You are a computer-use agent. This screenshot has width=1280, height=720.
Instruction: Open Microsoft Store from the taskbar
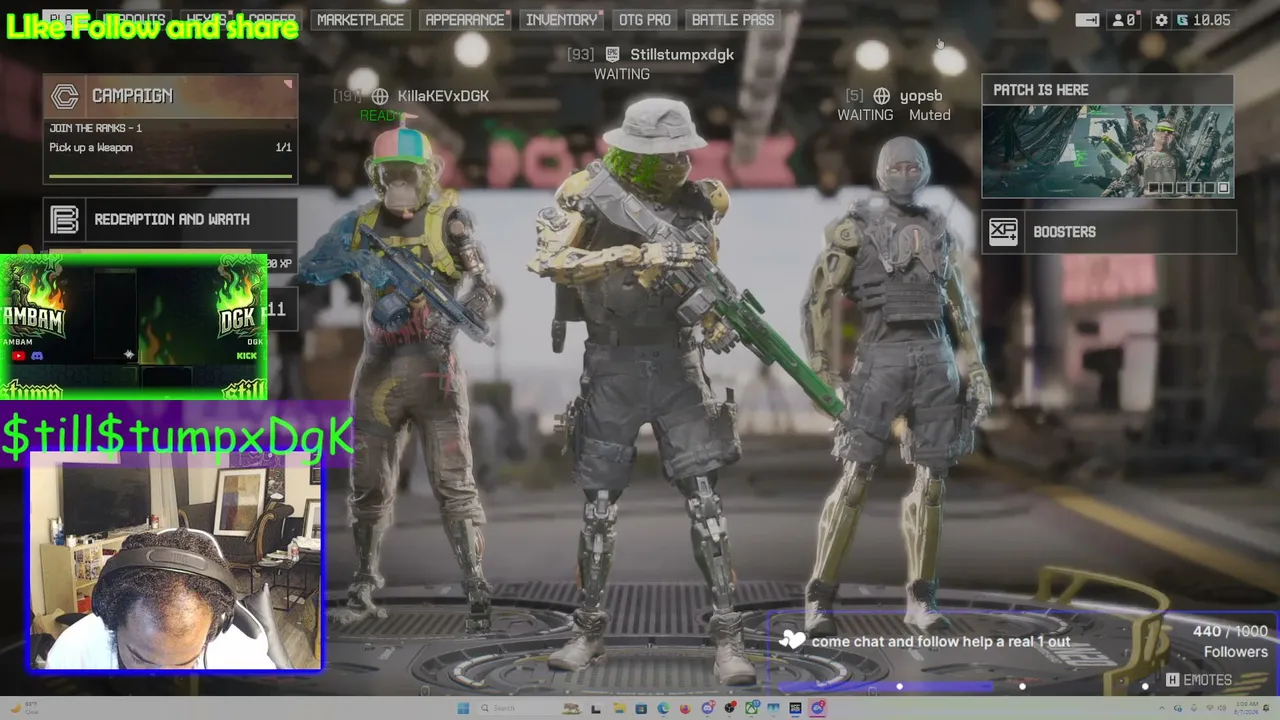tap(641, 709)
